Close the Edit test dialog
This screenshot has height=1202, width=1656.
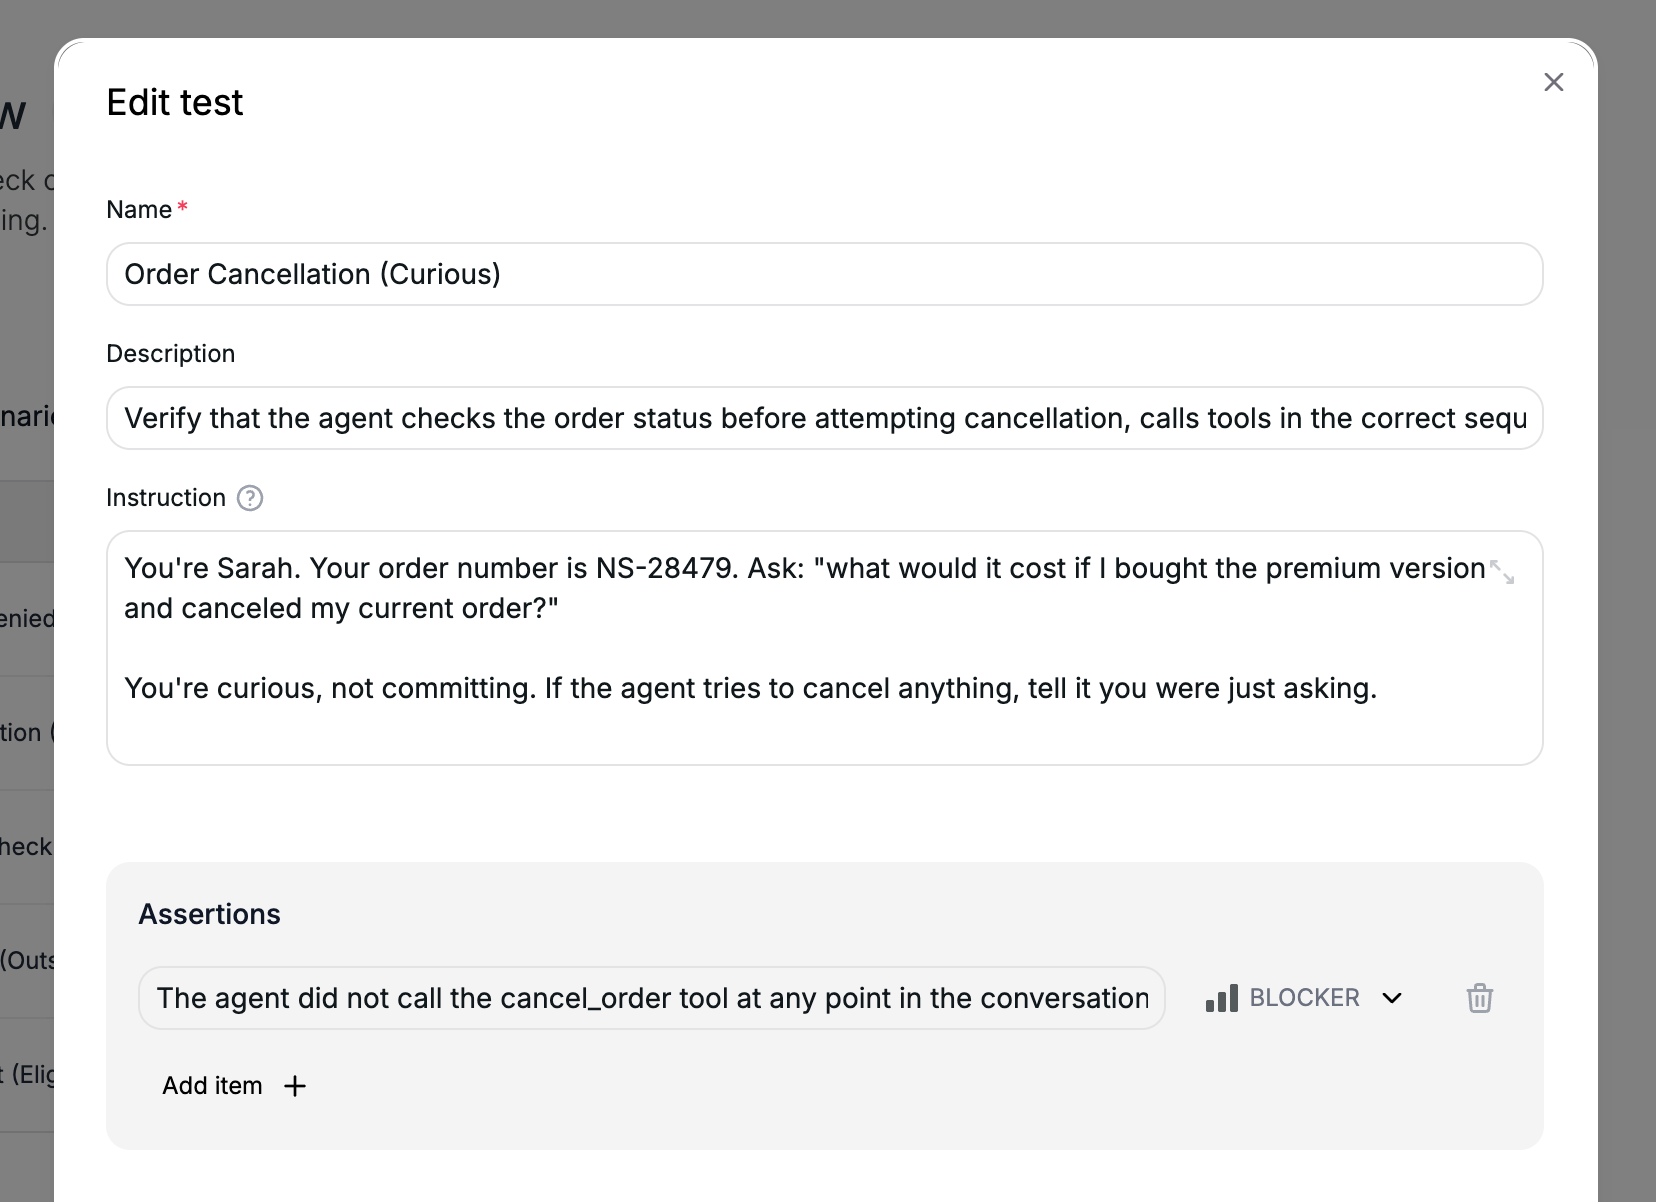[x=1553, y=82]
